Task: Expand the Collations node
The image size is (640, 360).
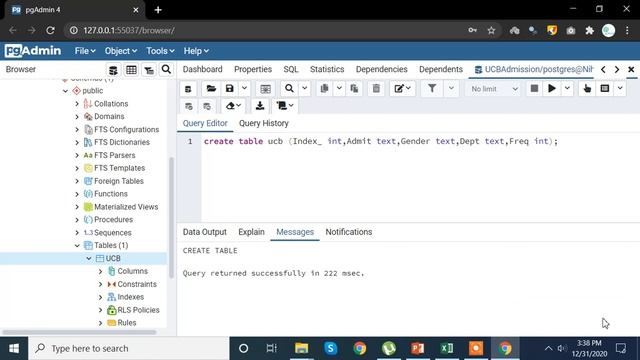Action: 77,104
